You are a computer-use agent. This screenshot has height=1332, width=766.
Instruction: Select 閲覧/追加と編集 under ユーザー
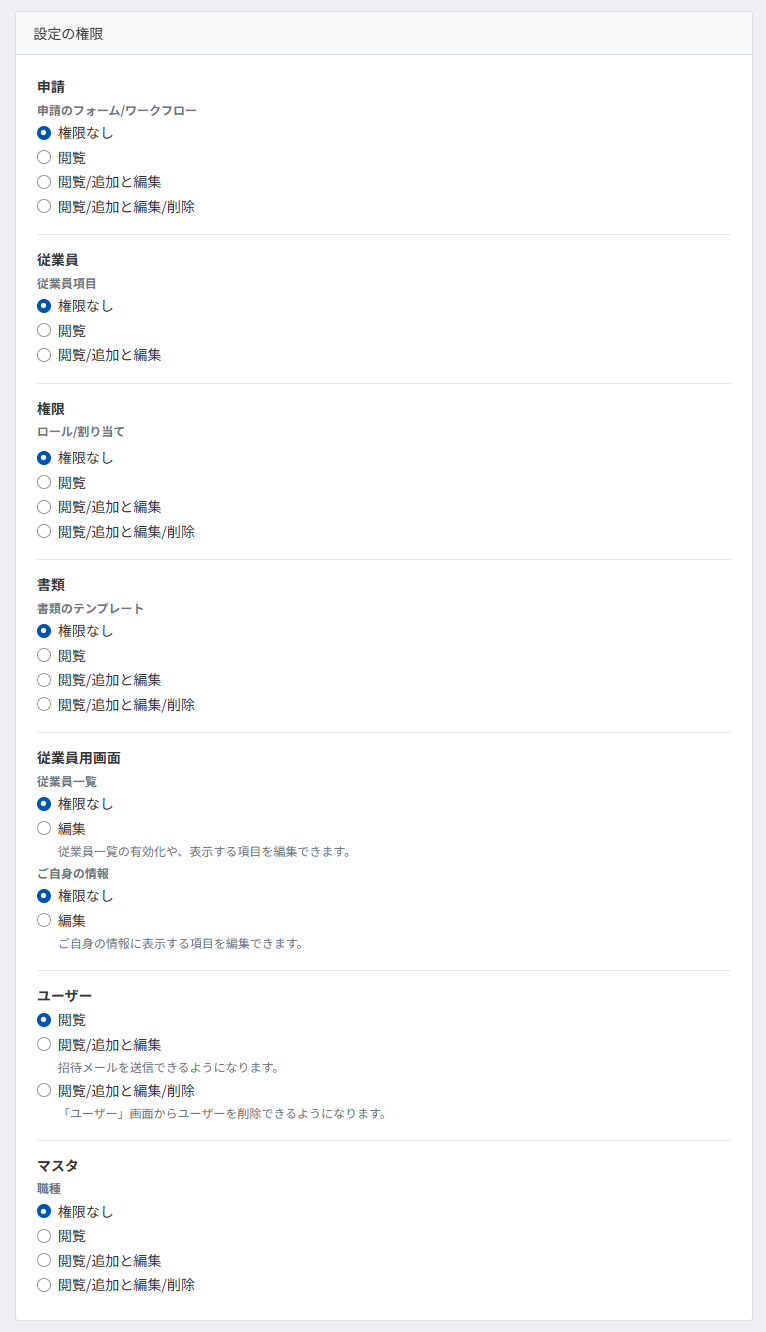[x=44, y=1045]
